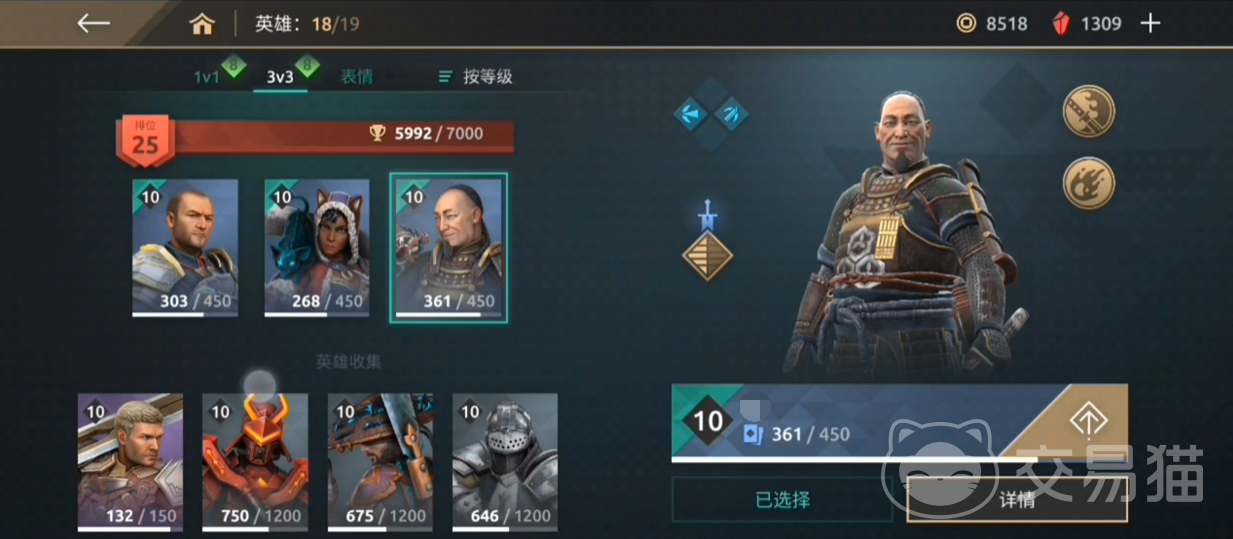Tap the gold rank chevrons talent icon
This screenshot has width=1233, height=539.
tap(708, 255)
